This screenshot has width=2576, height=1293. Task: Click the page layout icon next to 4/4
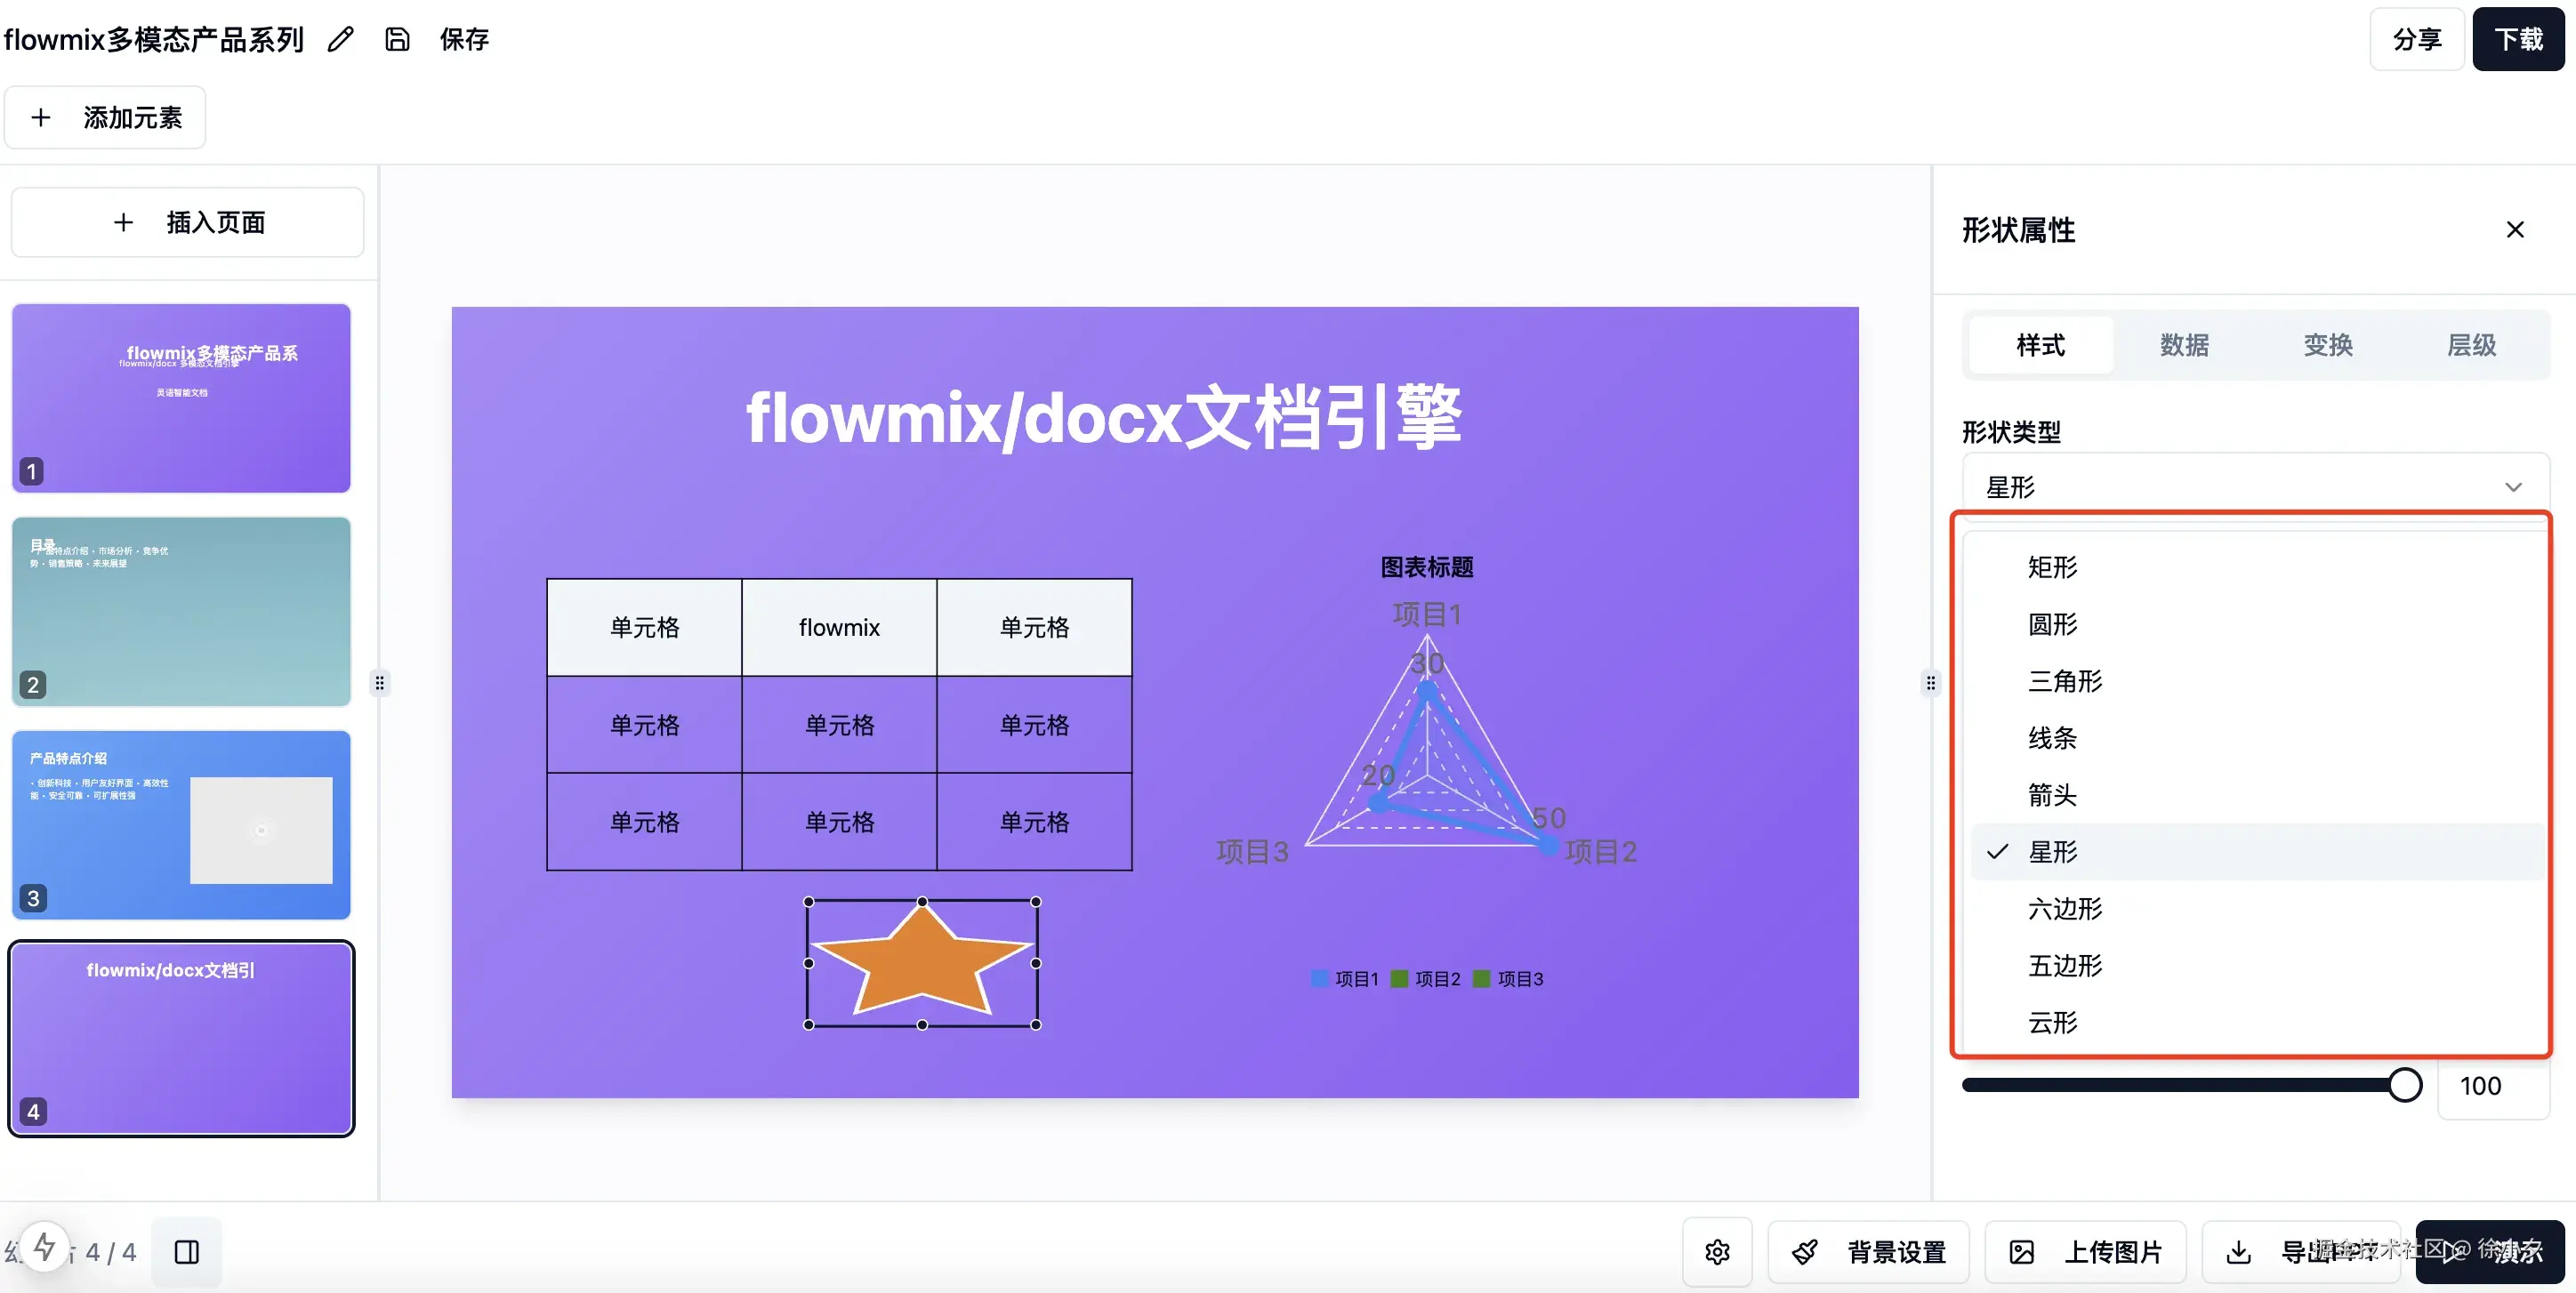click(186, 1252)
